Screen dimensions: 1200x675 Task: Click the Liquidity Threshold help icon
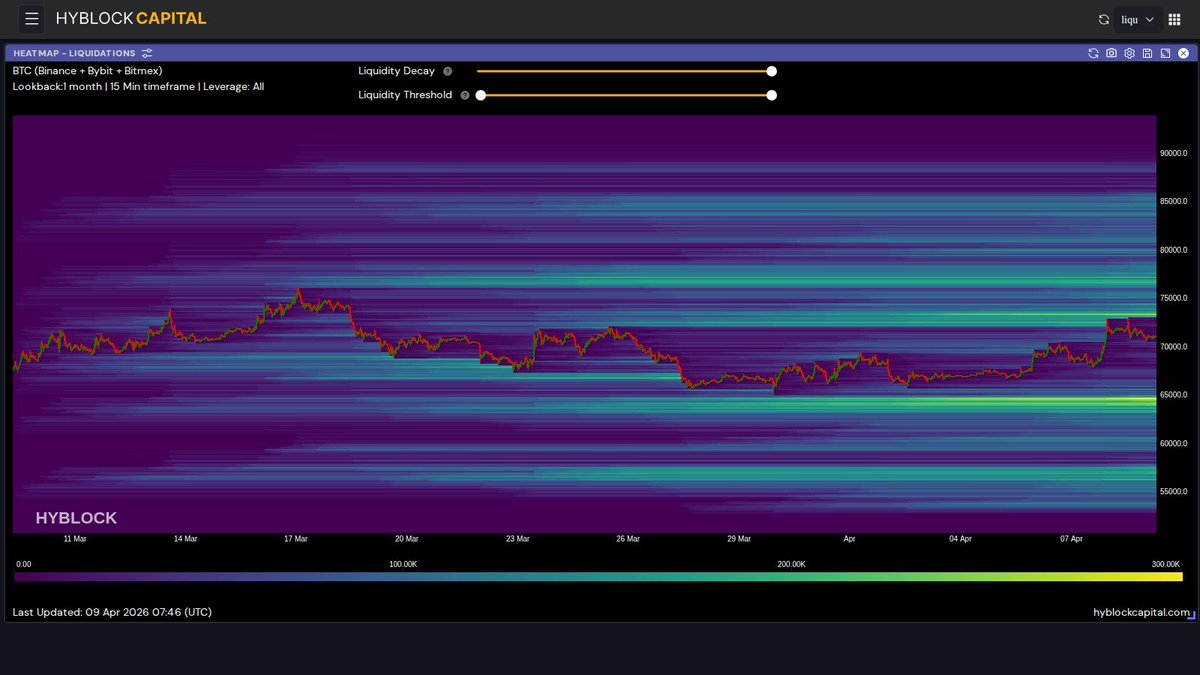[x=464, y=95]
